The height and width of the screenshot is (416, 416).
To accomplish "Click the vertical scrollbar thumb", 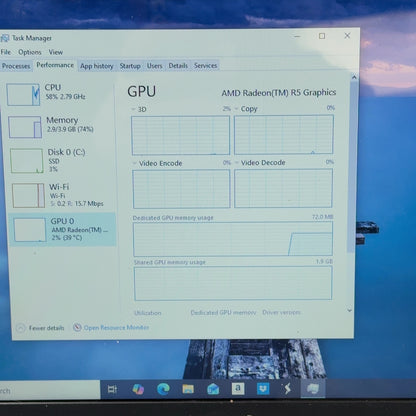I will [x=352, y=167].
